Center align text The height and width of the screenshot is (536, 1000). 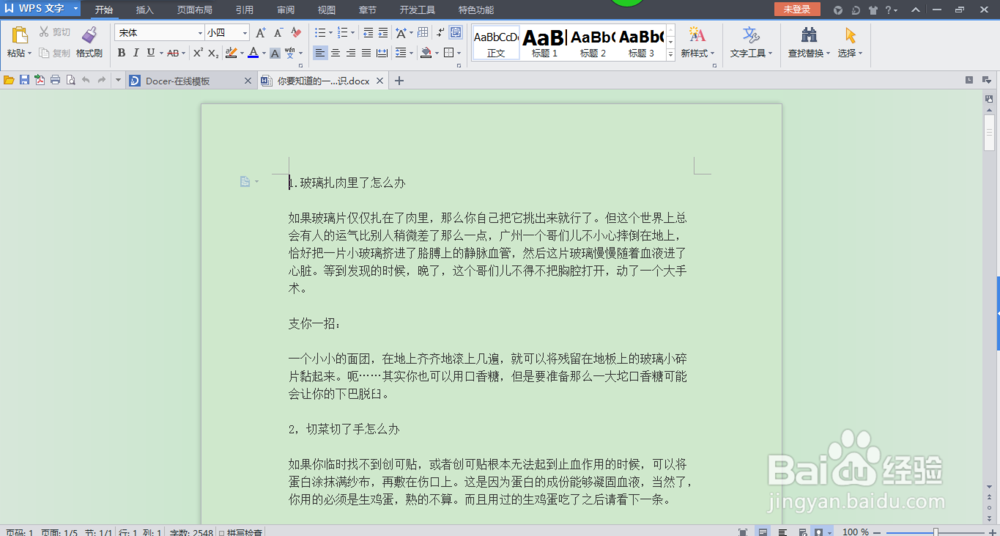point(335,53)
